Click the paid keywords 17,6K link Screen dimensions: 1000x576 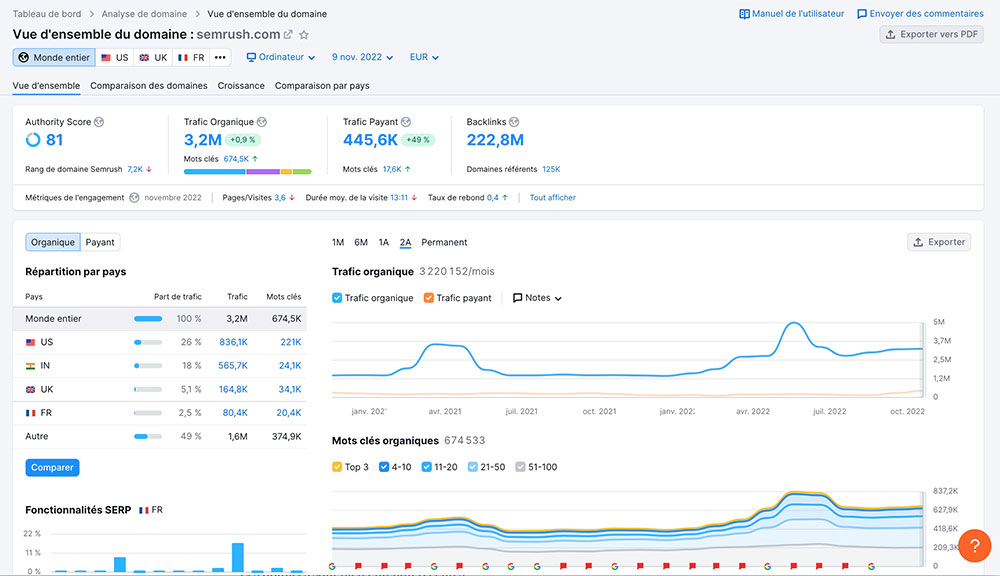[392, 169]
